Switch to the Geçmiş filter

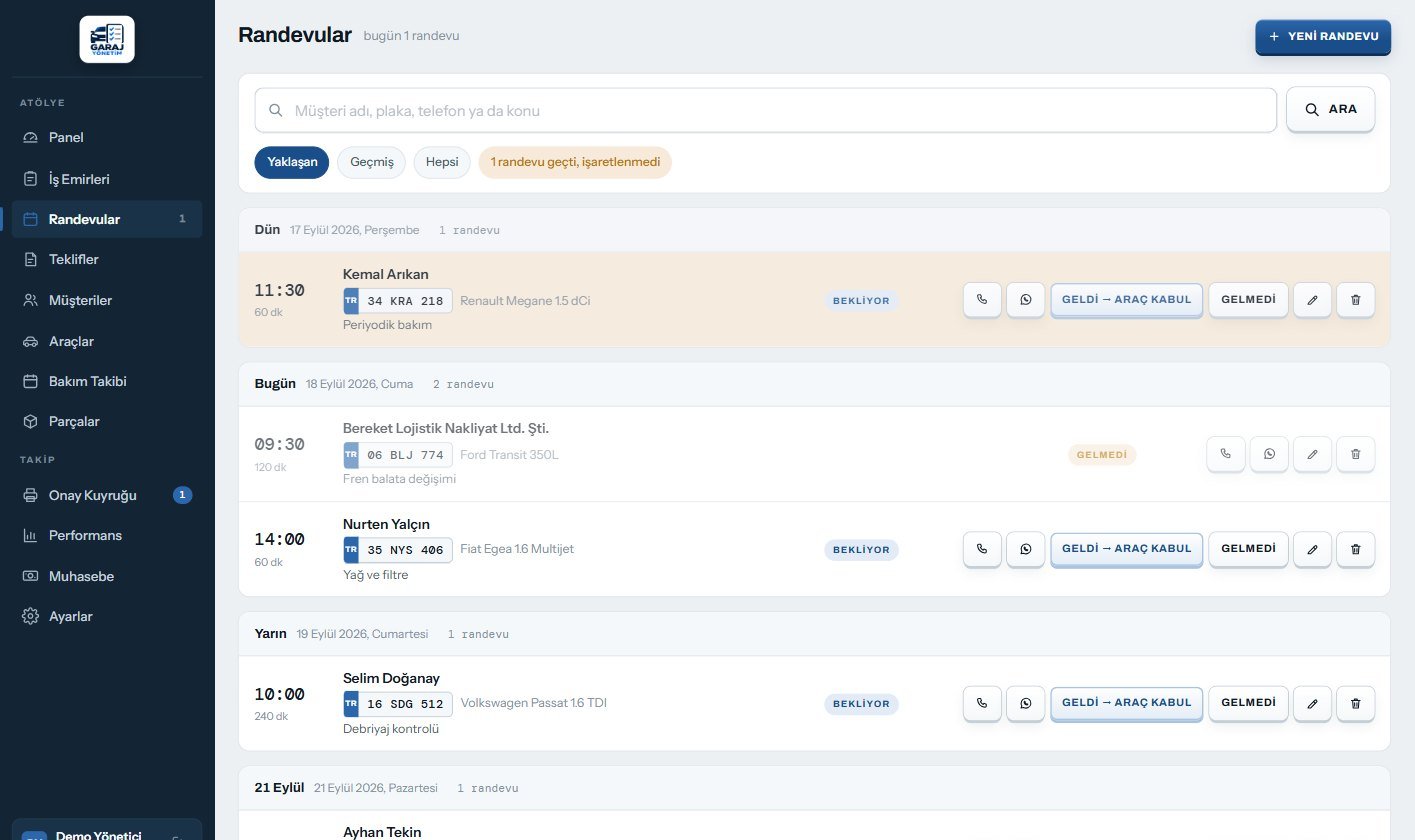coord(372,163)
